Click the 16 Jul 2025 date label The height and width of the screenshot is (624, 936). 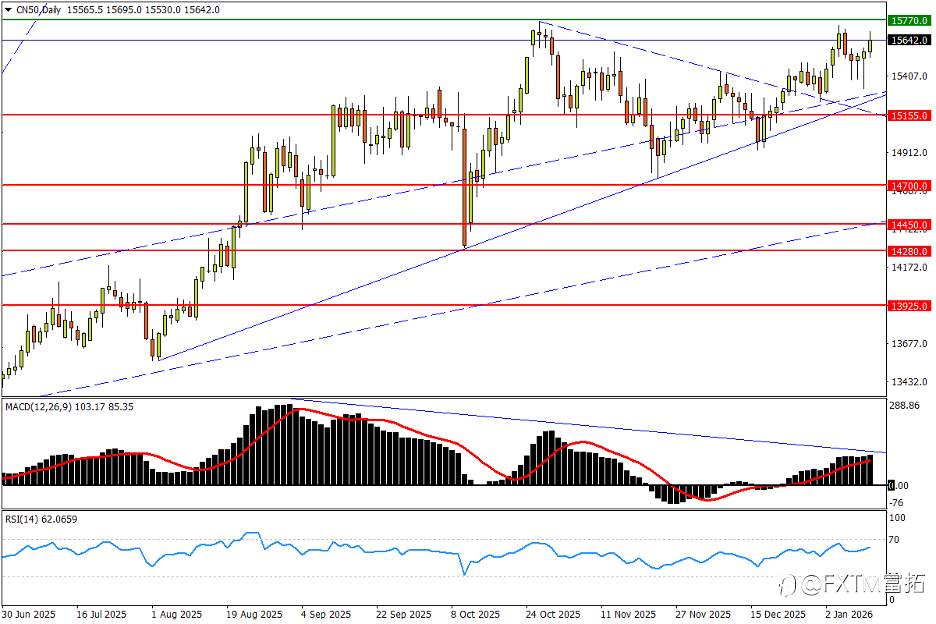click(101, 614)
